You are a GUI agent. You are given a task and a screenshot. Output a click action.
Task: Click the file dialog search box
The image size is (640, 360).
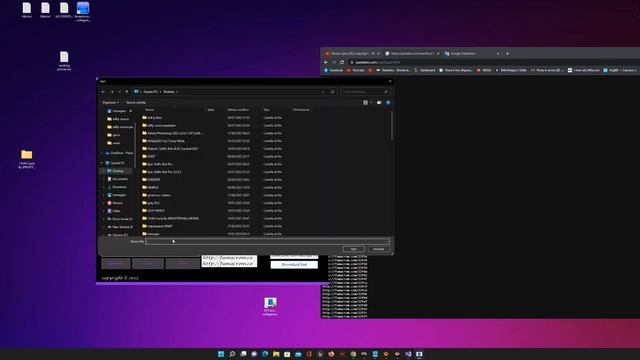click(364, 92)
